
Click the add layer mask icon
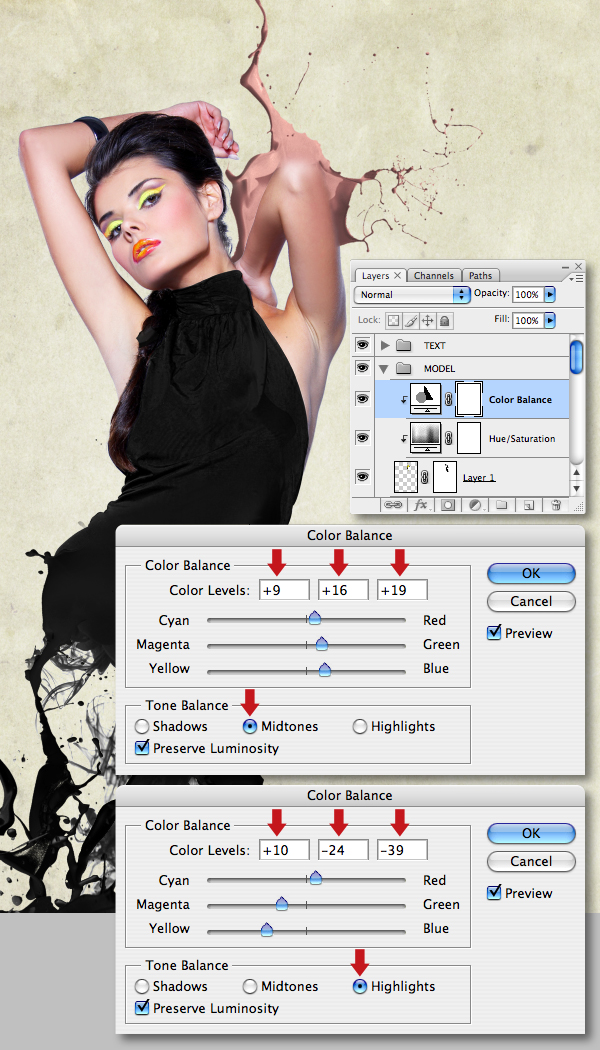click(447, 505)
